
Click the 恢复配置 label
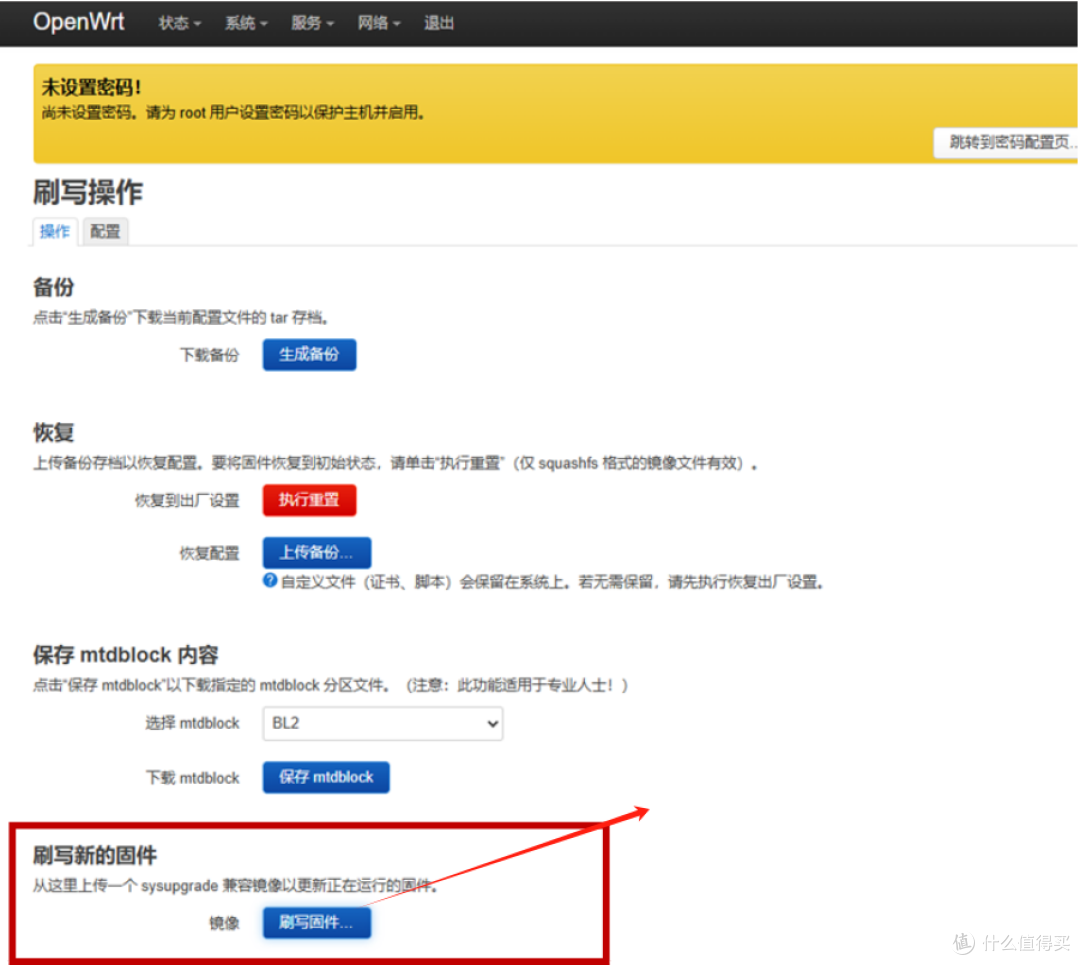pyautogui.click(x=209, y=553)
